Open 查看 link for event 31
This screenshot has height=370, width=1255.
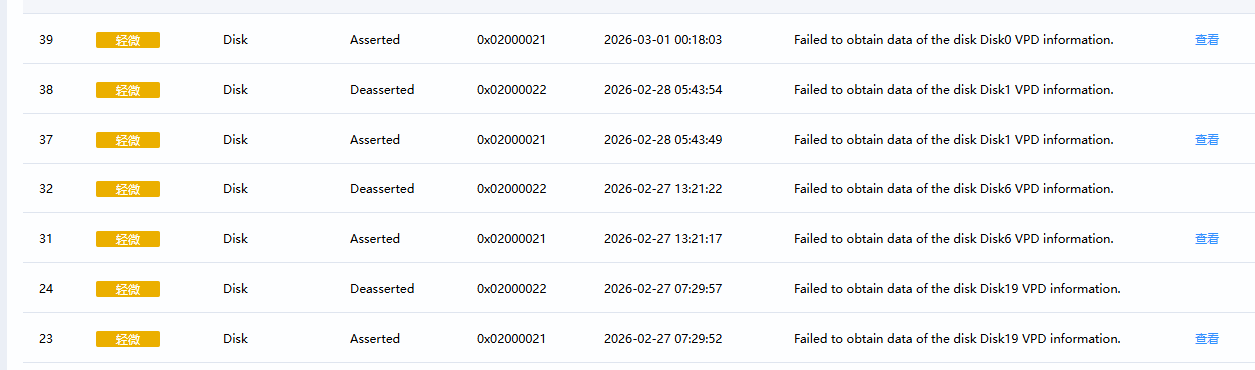tap(1207, 239)
